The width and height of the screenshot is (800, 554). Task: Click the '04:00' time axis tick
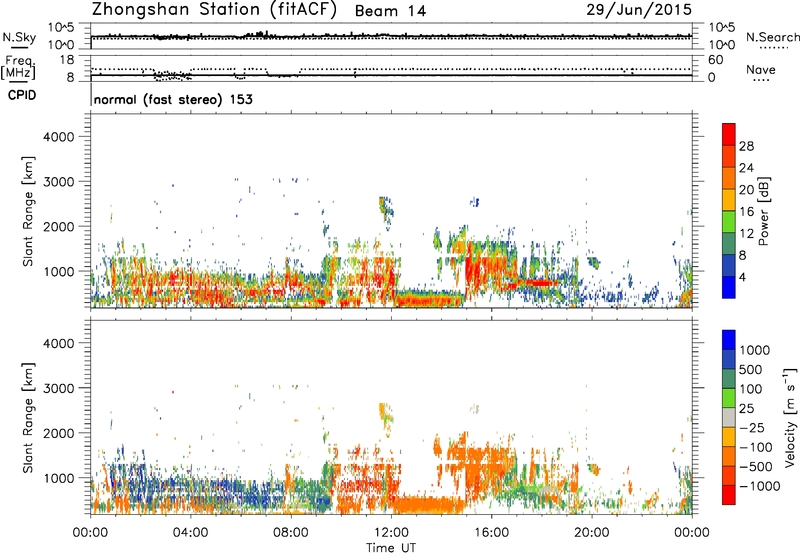pyautogui.click(x=190, y=533)
